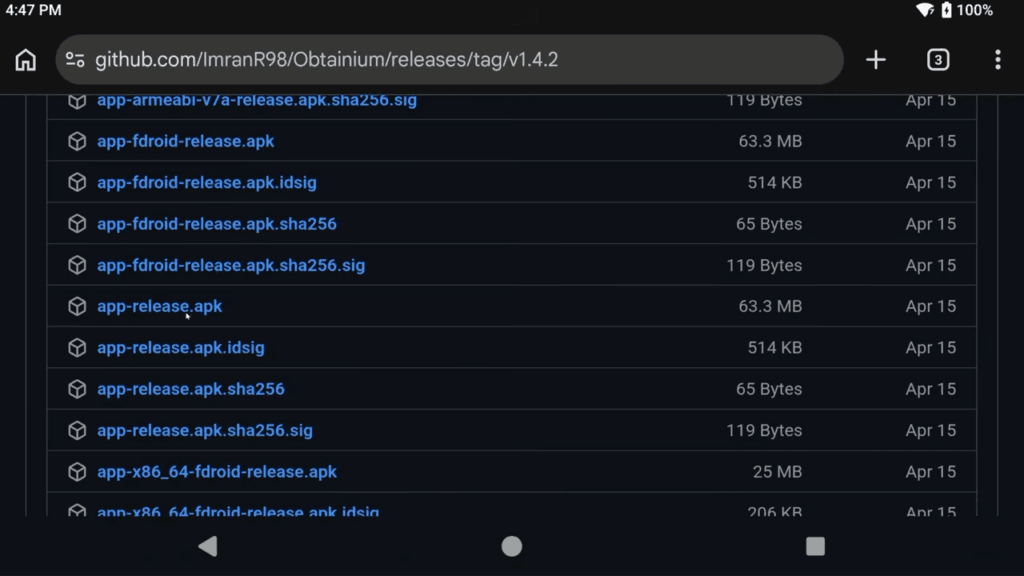Click Apr 15 date of app-release.apk
The width and height of the screenshot is (1024, 576).
[x=931, y=306]
